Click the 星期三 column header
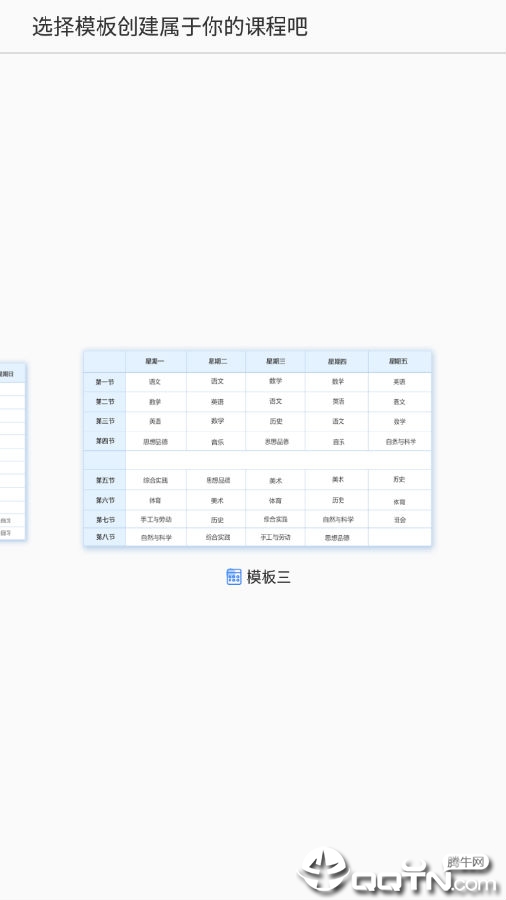 tap(275, 362)
